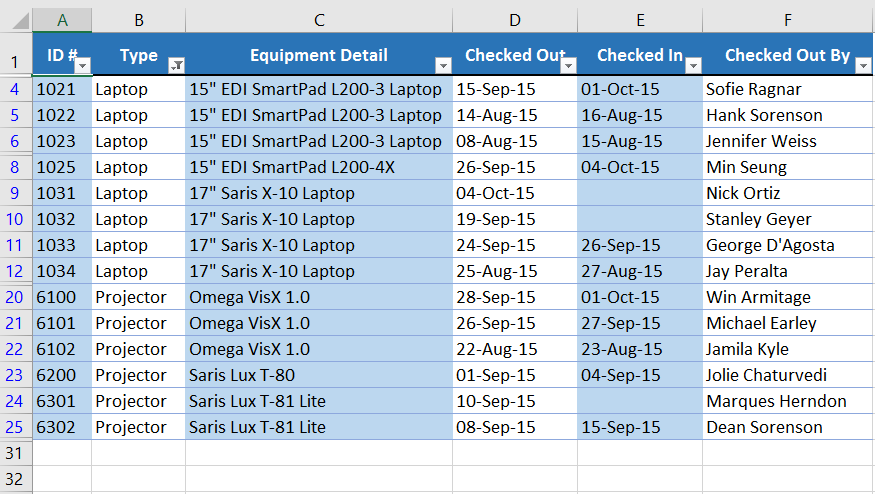Expand the Equipment Detail filter dropdown

pos(443,65)
